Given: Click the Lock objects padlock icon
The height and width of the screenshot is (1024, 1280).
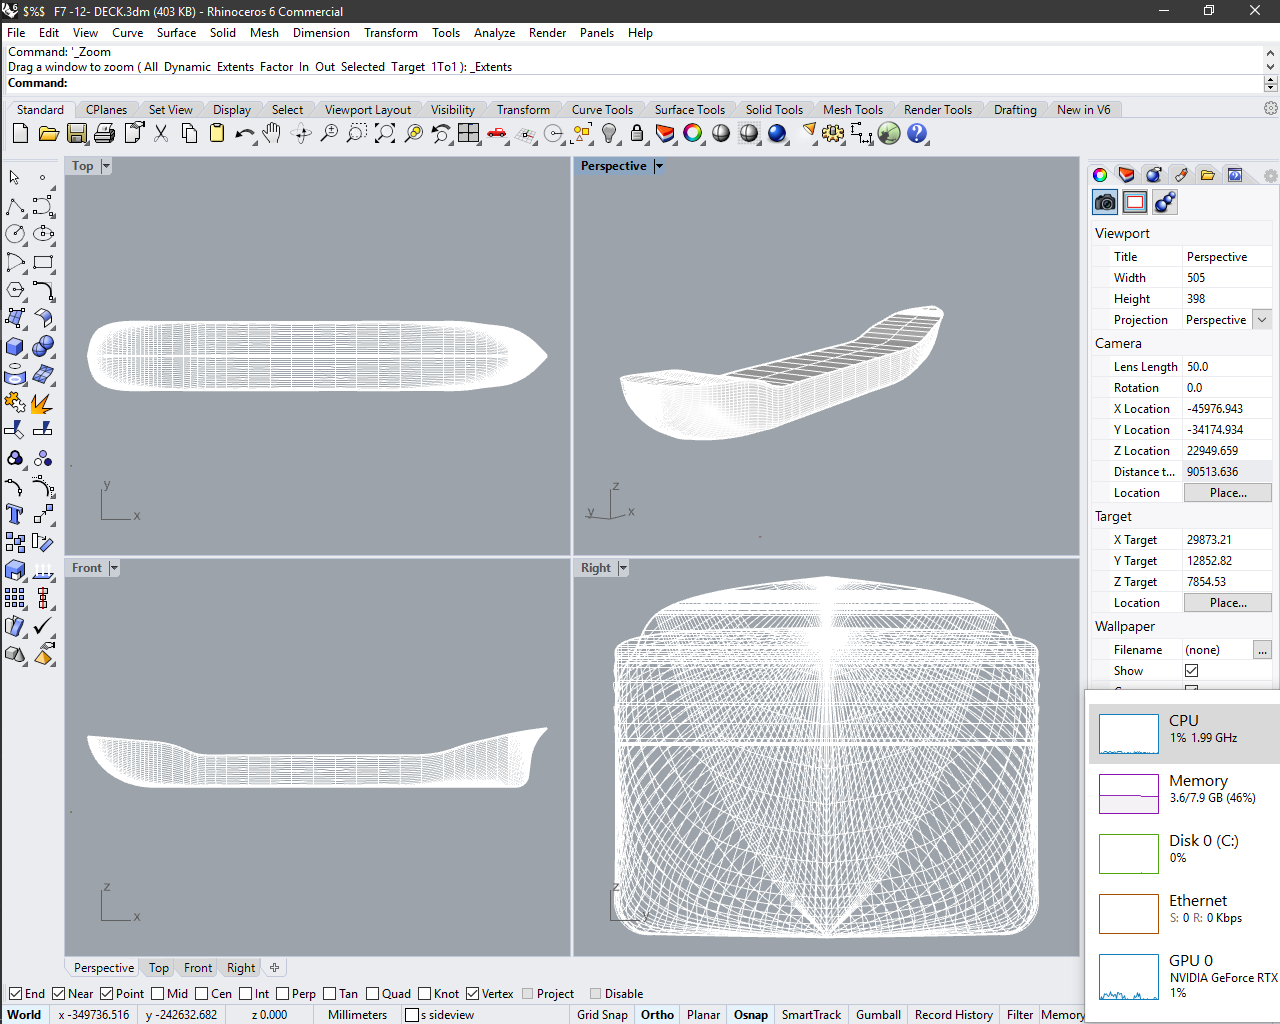Looking at the screenshot, I should pyautogui.click(x=637, y=133).
